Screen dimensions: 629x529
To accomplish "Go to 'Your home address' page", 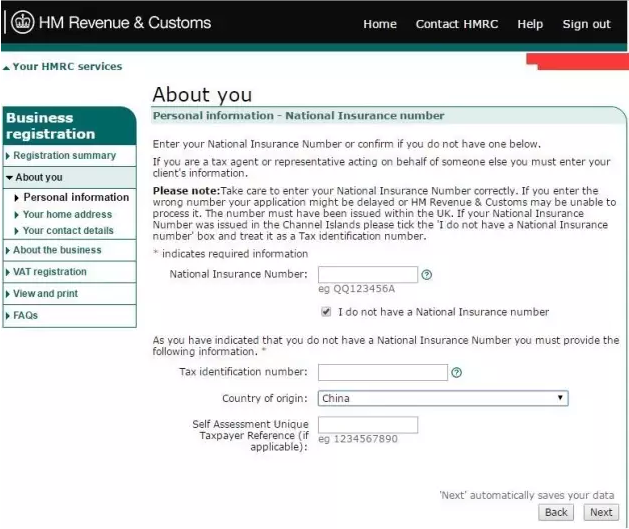I will [x=67, y=214].
